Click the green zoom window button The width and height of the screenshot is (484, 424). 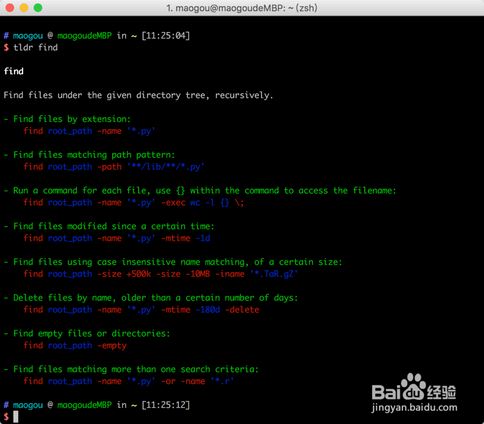click(38, 8)
